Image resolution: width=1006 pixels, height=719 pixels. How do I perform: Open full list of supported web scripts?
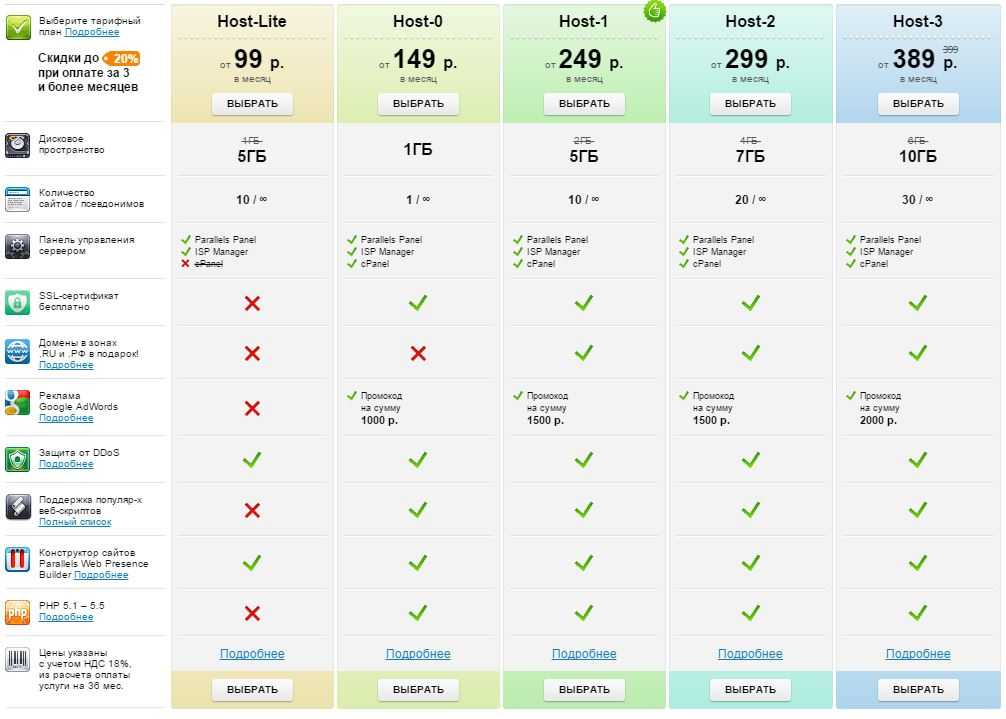click(x=75, y=522)
